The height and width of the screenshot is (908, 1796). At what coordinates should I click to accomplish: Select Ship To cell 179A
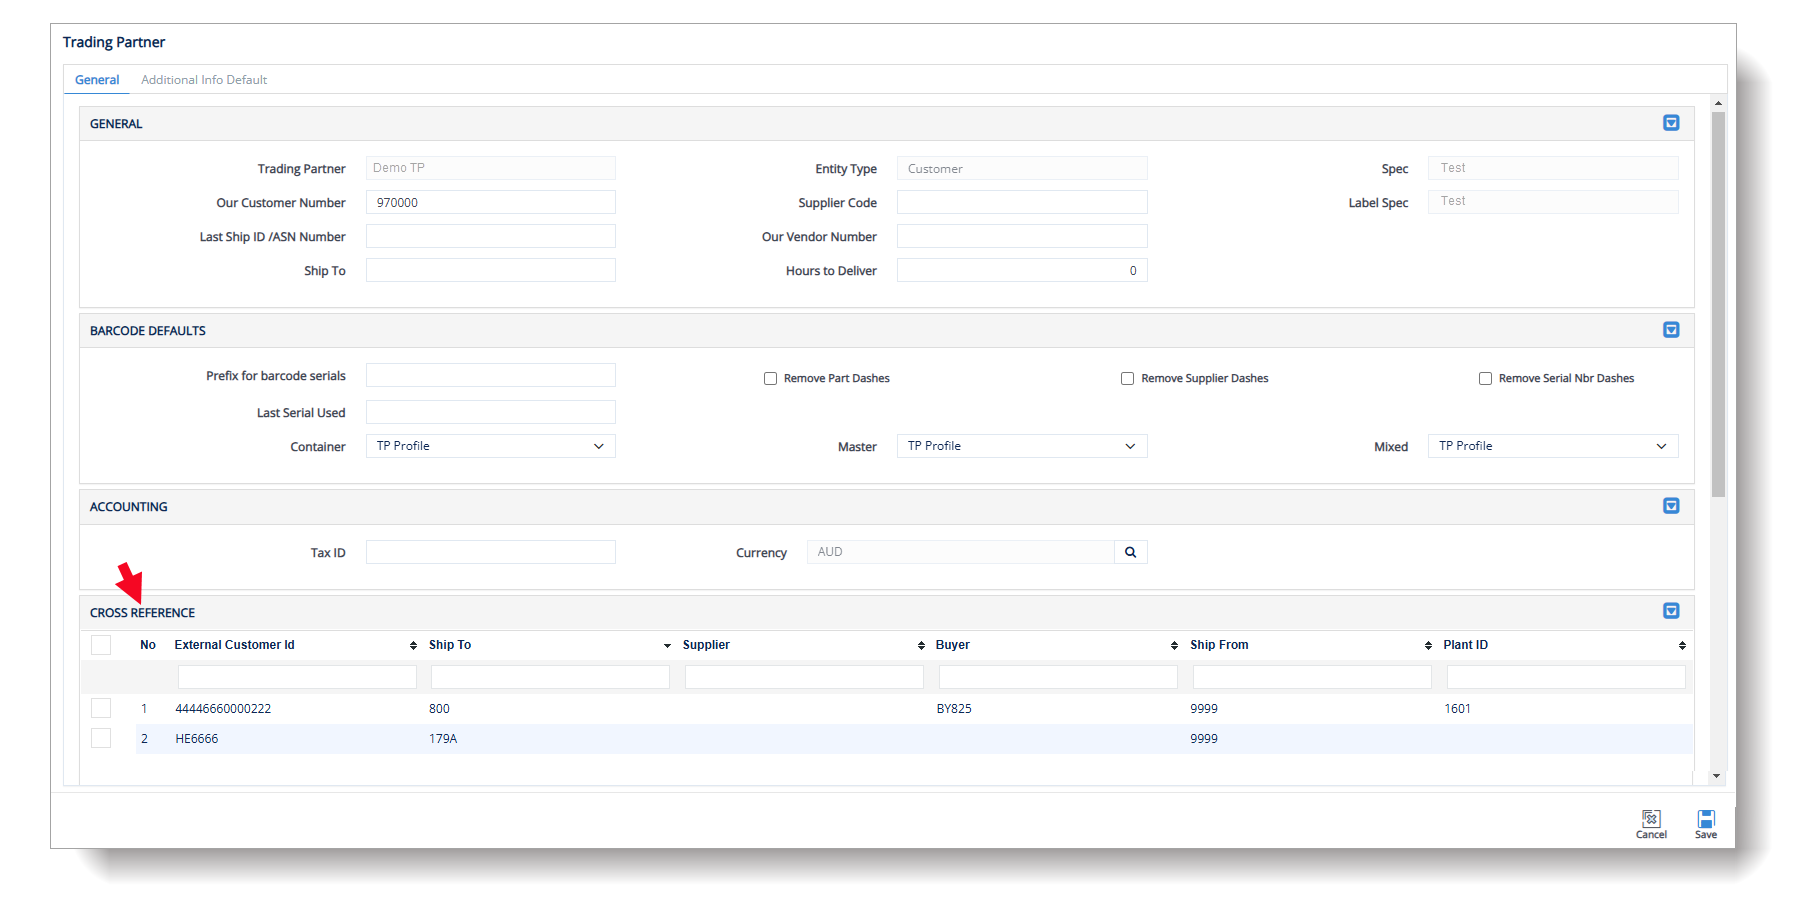coord(443,738)
